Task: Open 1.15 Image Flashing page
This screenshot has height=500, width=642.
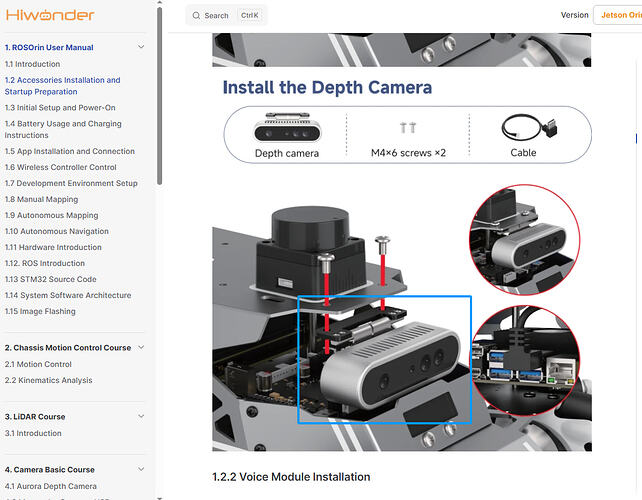Action: coord(40,311)
